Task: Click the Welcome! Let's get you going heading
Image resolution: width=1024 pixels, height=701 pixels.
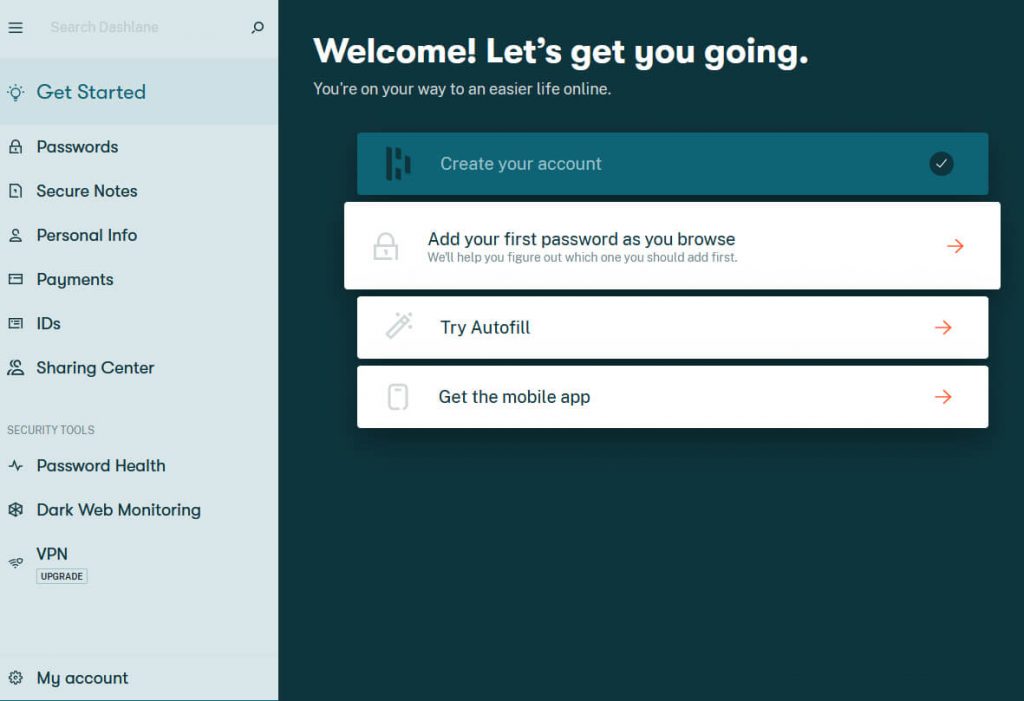Action: click(560, 51)
